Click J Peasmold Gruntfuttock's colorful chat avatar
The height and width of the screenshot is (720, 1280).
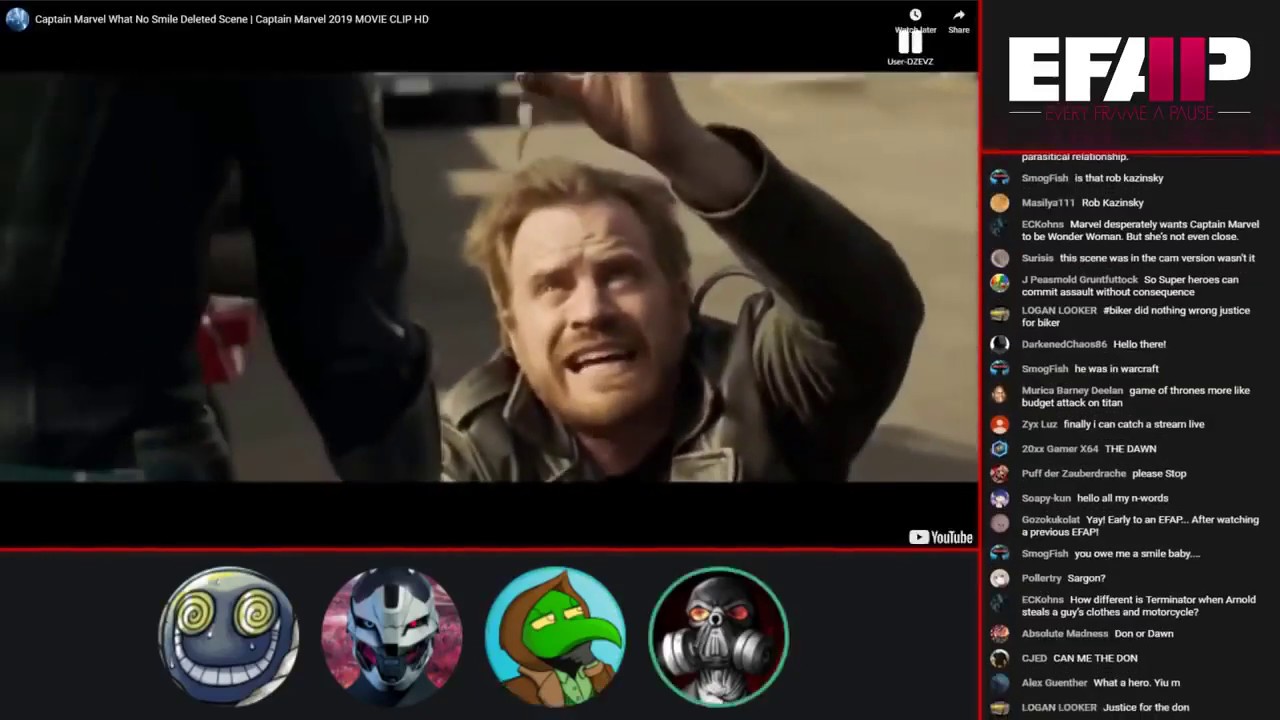999,282
